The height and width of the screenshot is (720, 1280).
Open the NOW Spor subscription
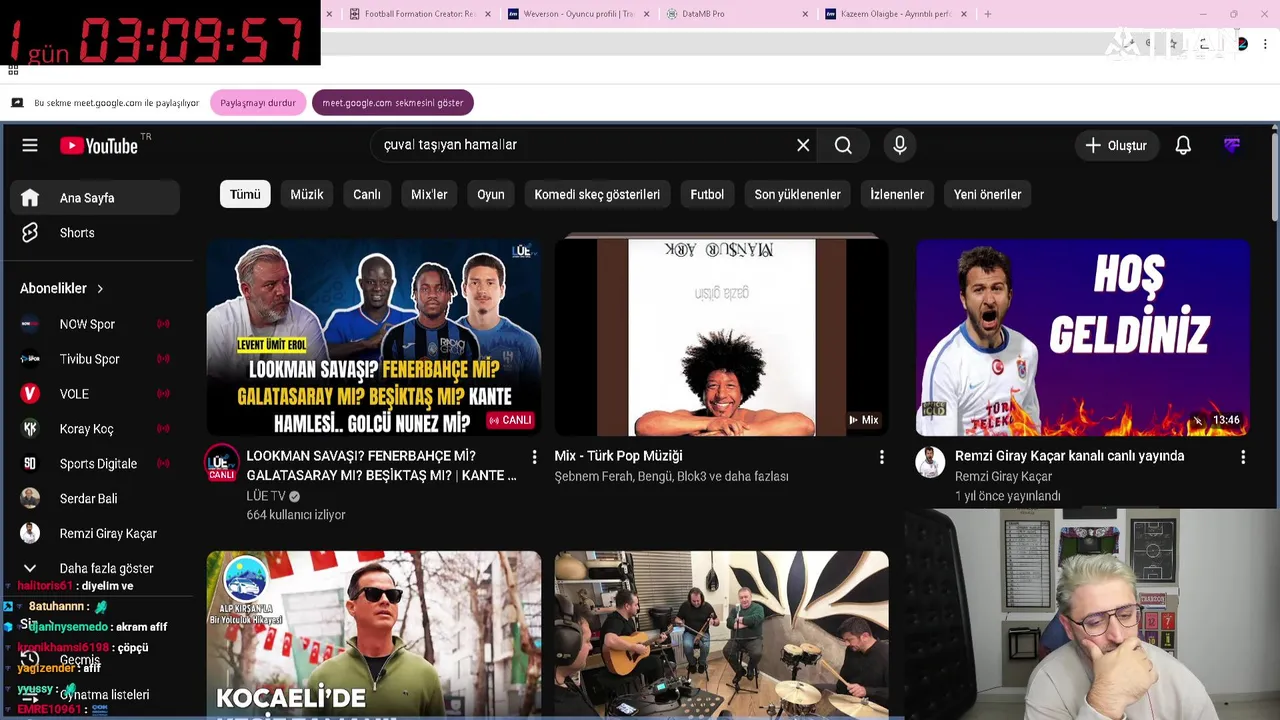tap(95, 324)
